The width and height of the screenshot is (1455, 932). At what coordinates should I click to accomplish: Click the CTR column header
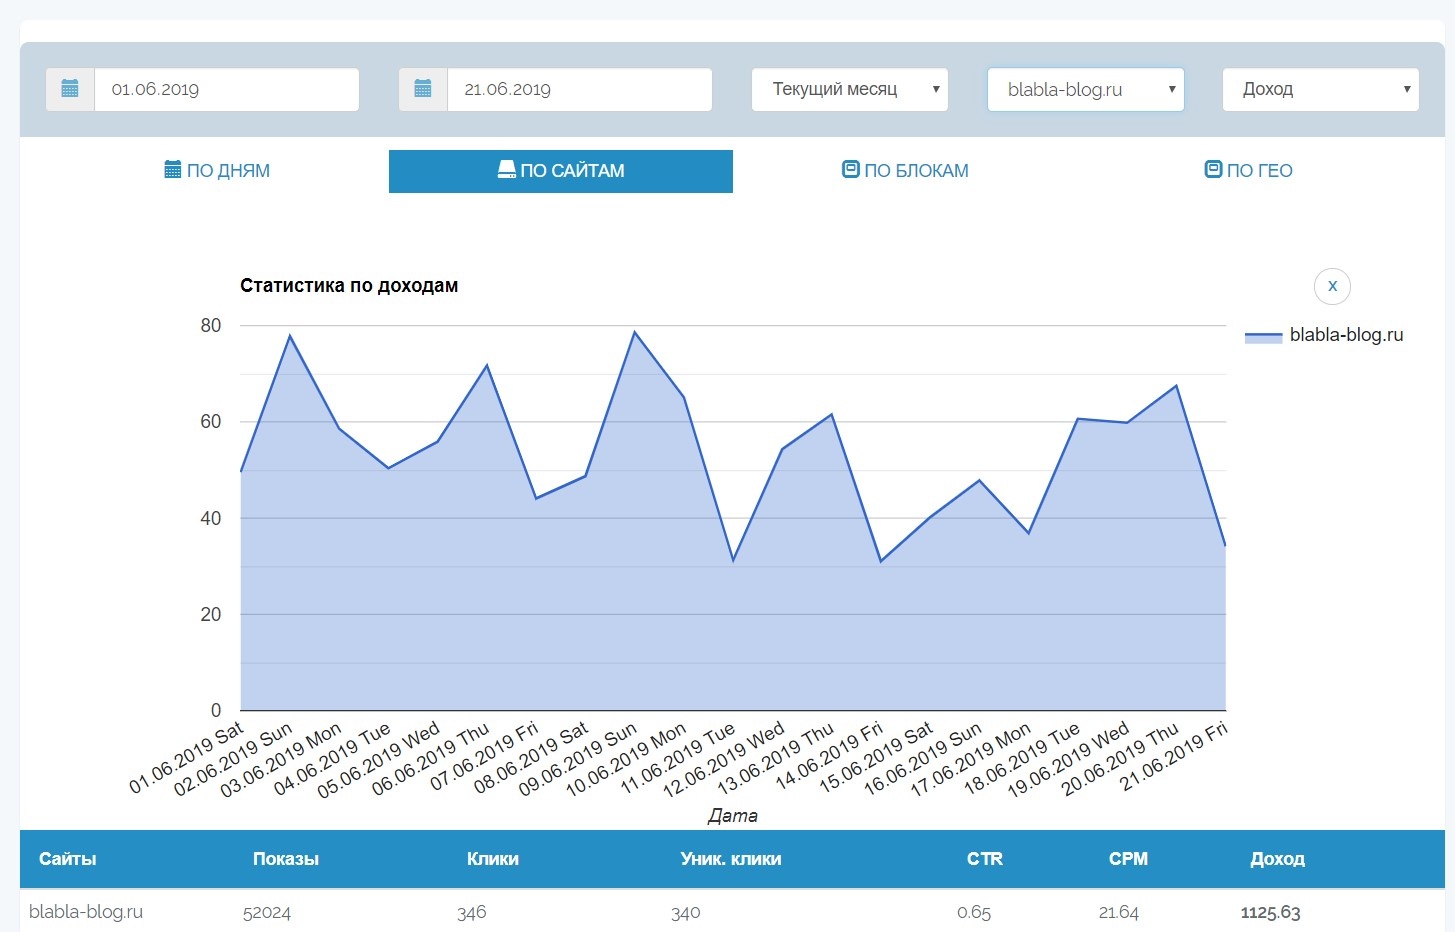tap(984, 859)
